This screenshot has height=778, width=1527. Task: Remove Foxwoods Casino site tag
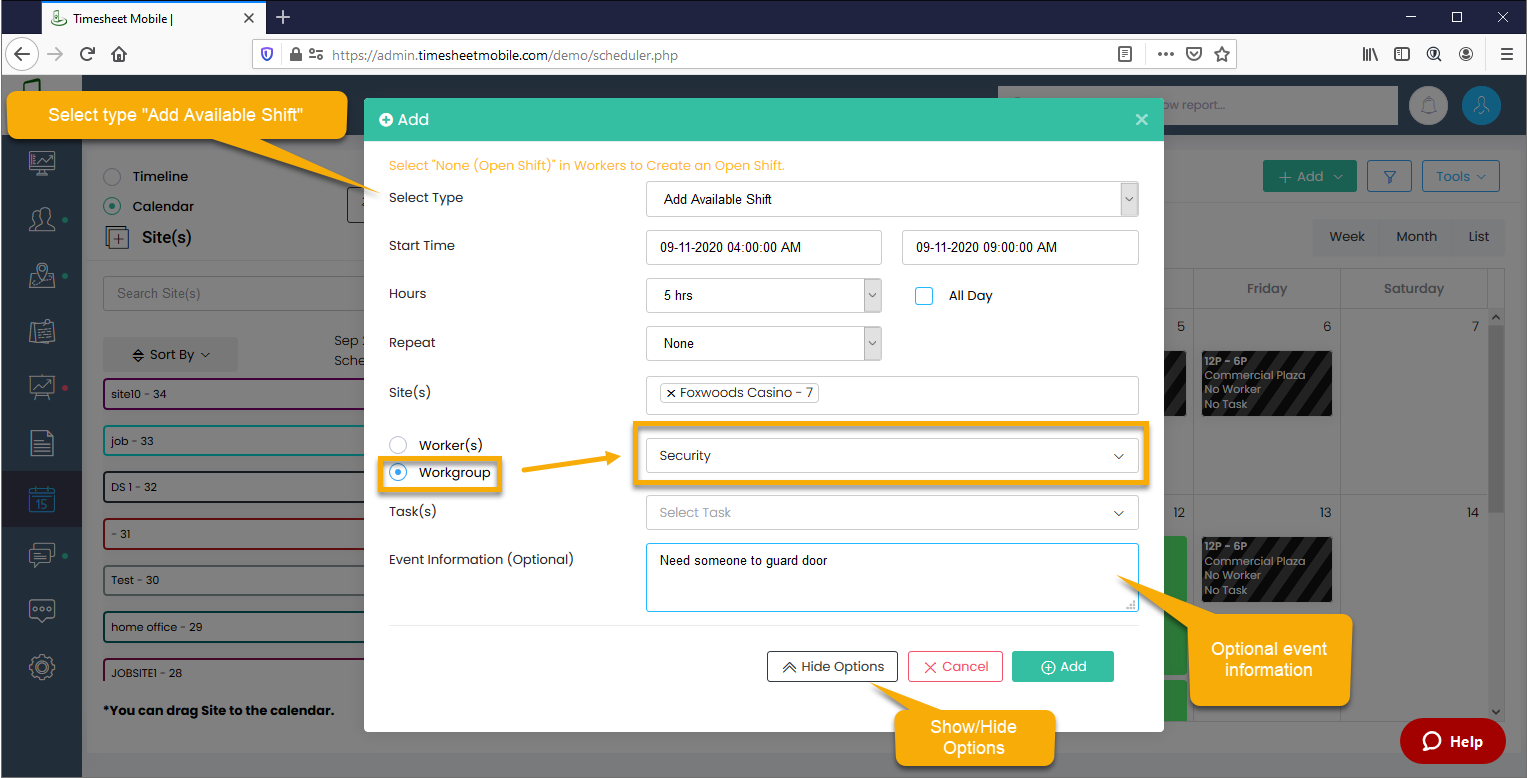671,393
